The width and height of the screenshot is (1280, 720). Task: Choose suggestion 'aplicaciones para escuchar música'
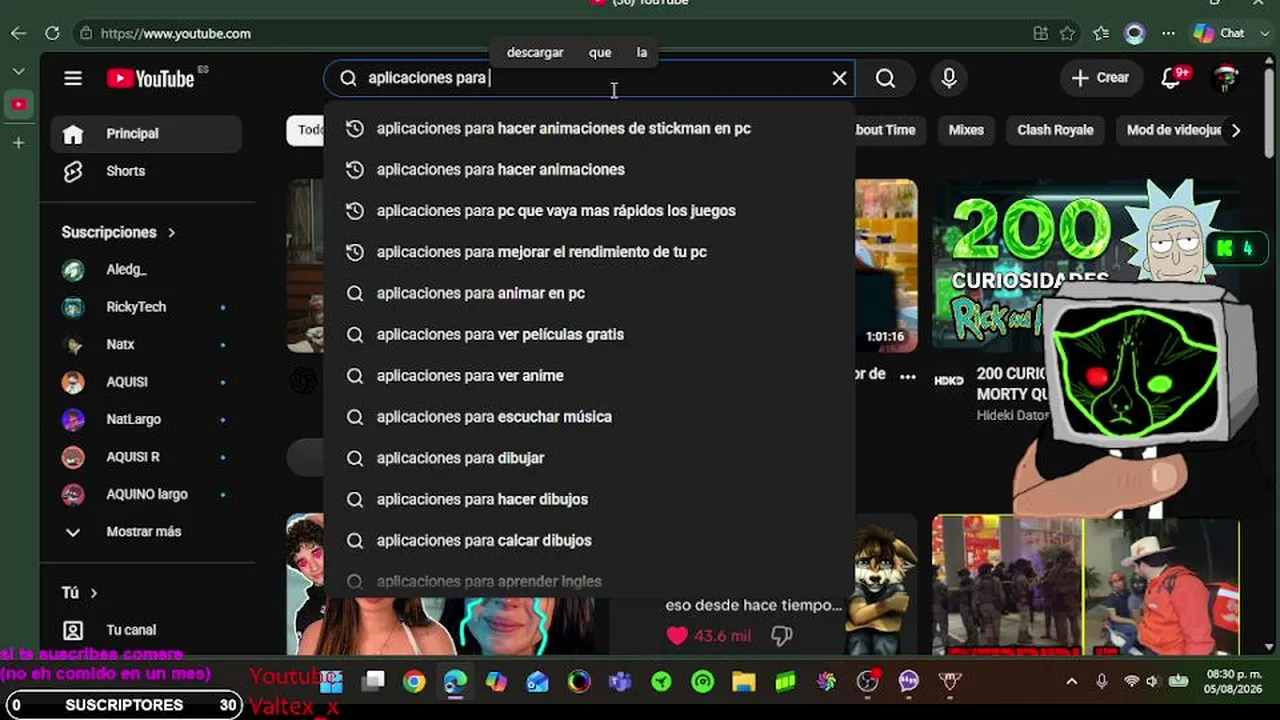coord(589,416)
